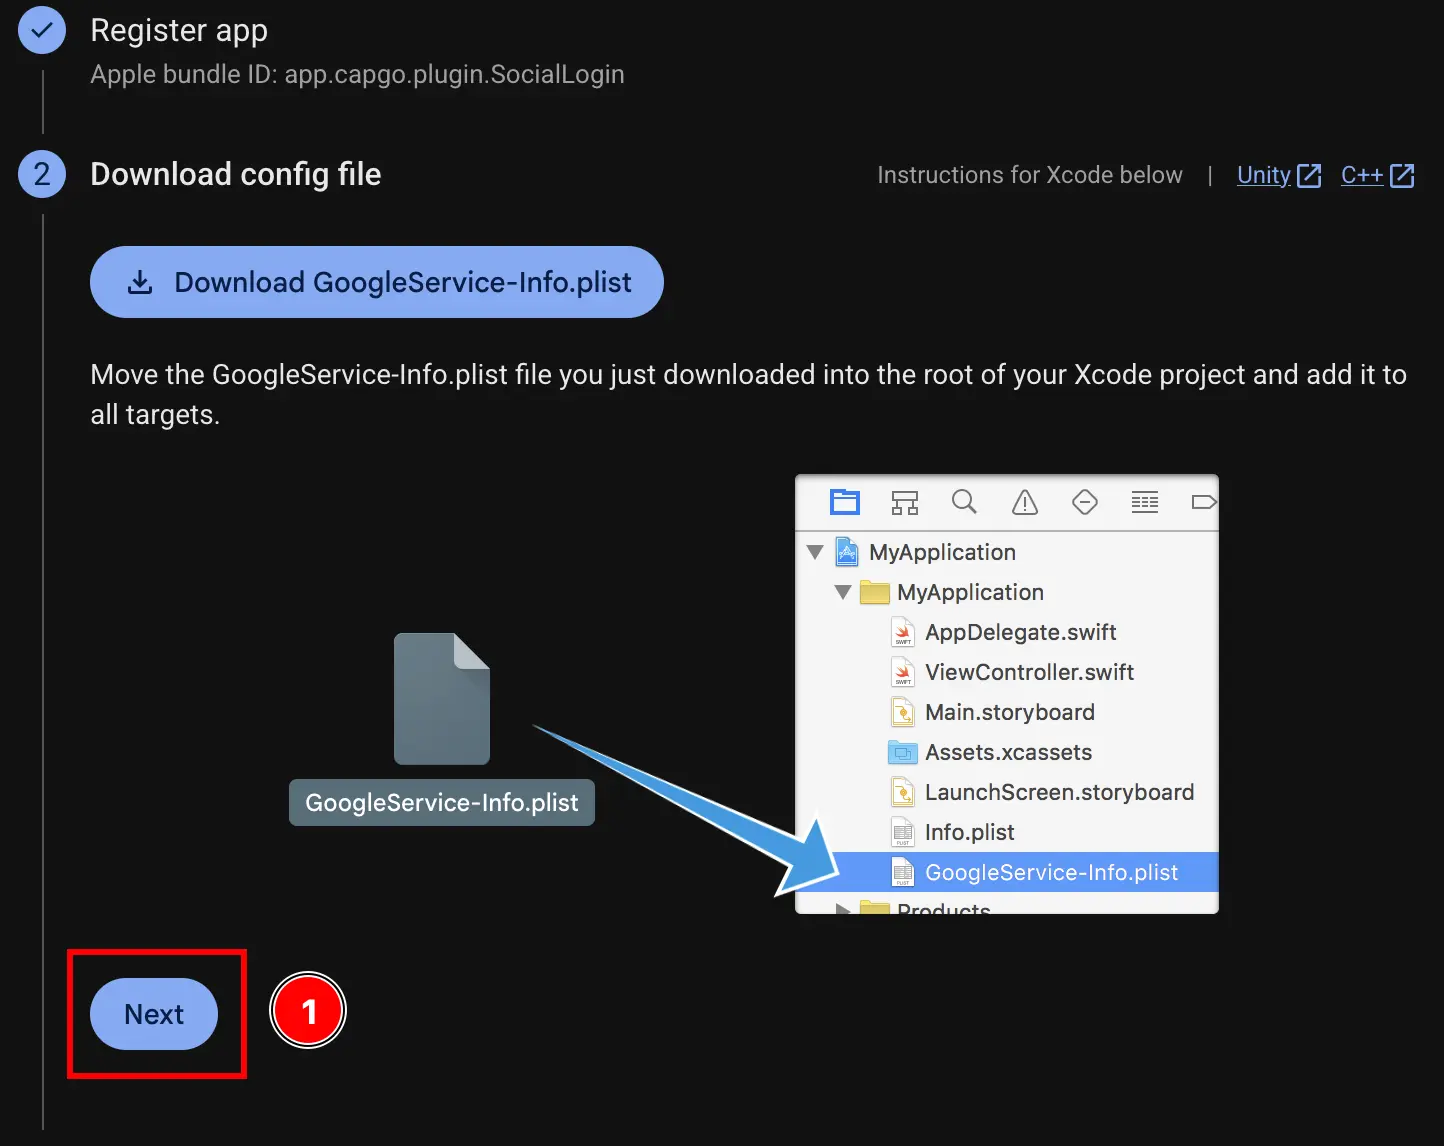Collapse the MyApplication folder group
Viewport: 1444px width, 1146px height.
(842, 592)
